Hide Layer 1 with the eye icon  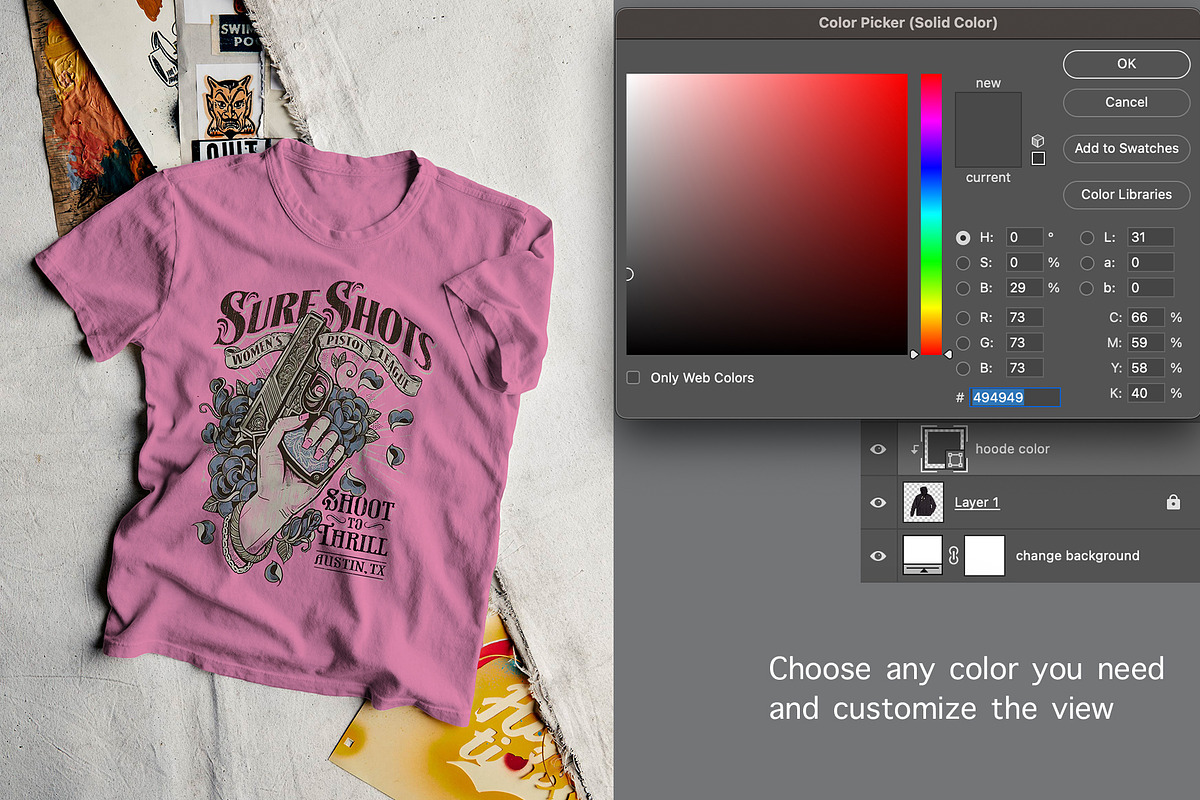878,502
